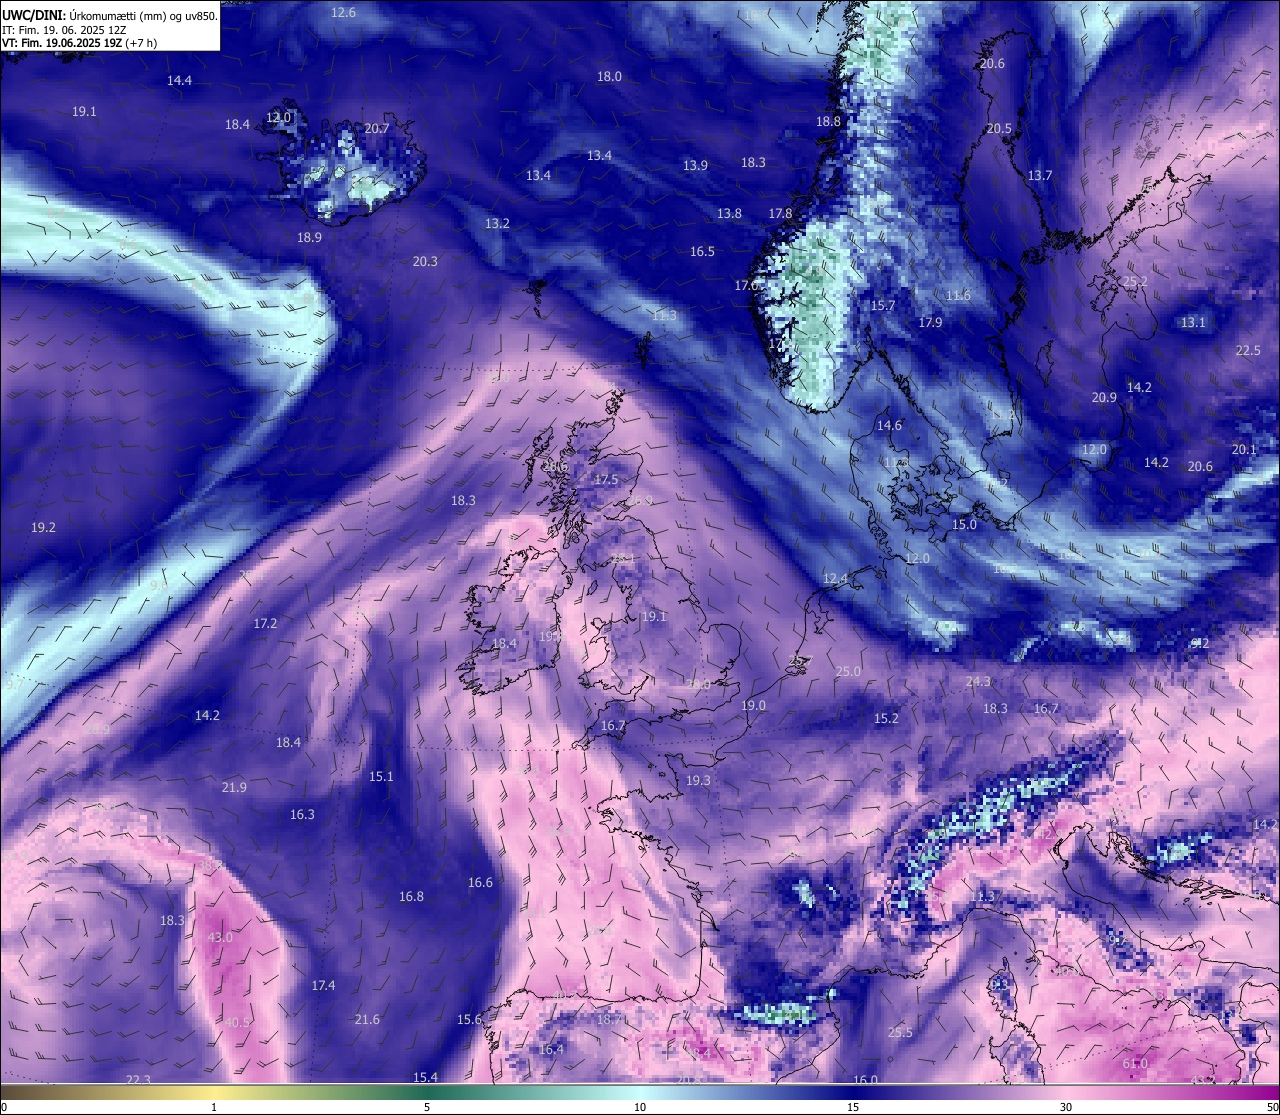
Task: Click the 18.0 value label
Action: (x=609, y=76)
